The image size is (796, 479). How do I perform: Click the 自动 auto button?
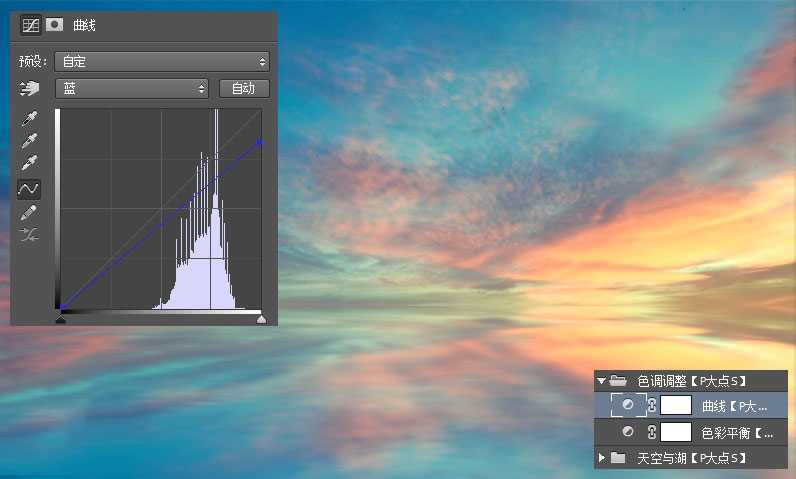243,89
